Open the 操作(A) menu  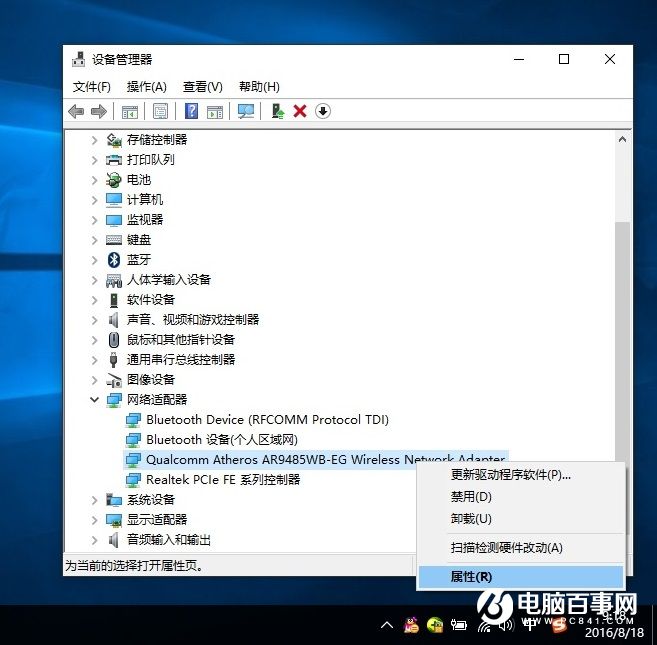pos(147,87)
